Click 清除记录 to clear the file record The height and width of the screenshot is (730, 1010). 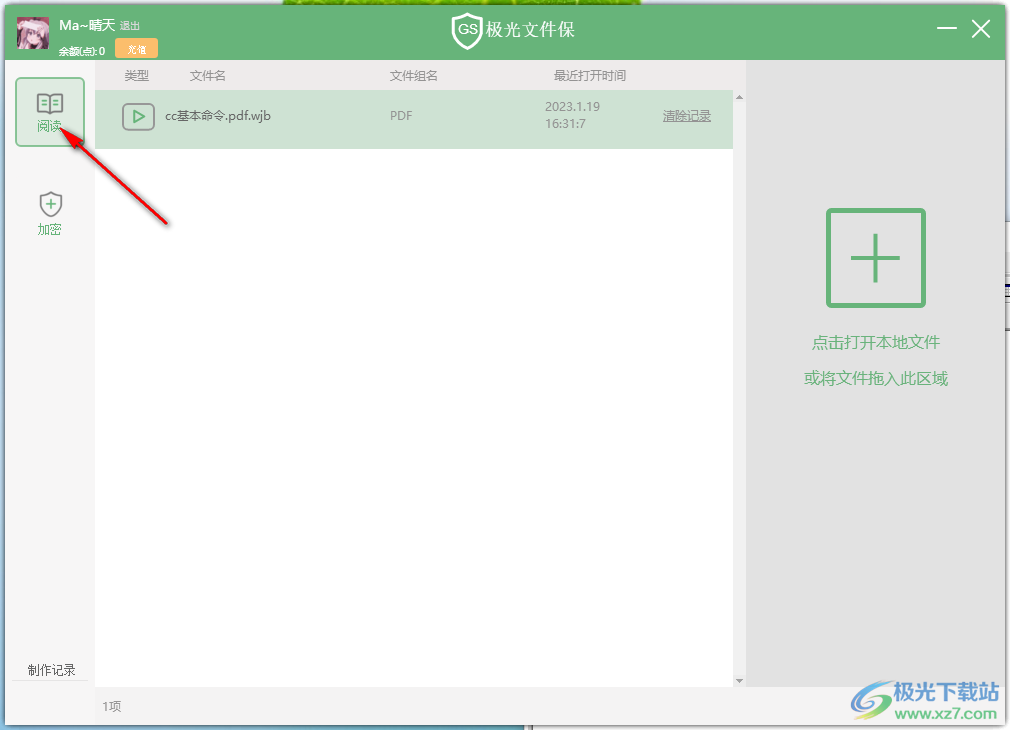686,116
